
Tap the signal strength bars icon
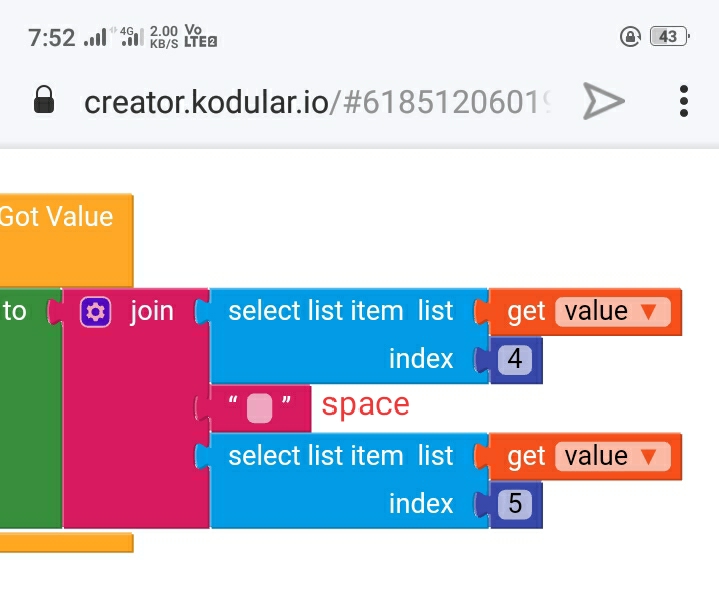point(95,37)
